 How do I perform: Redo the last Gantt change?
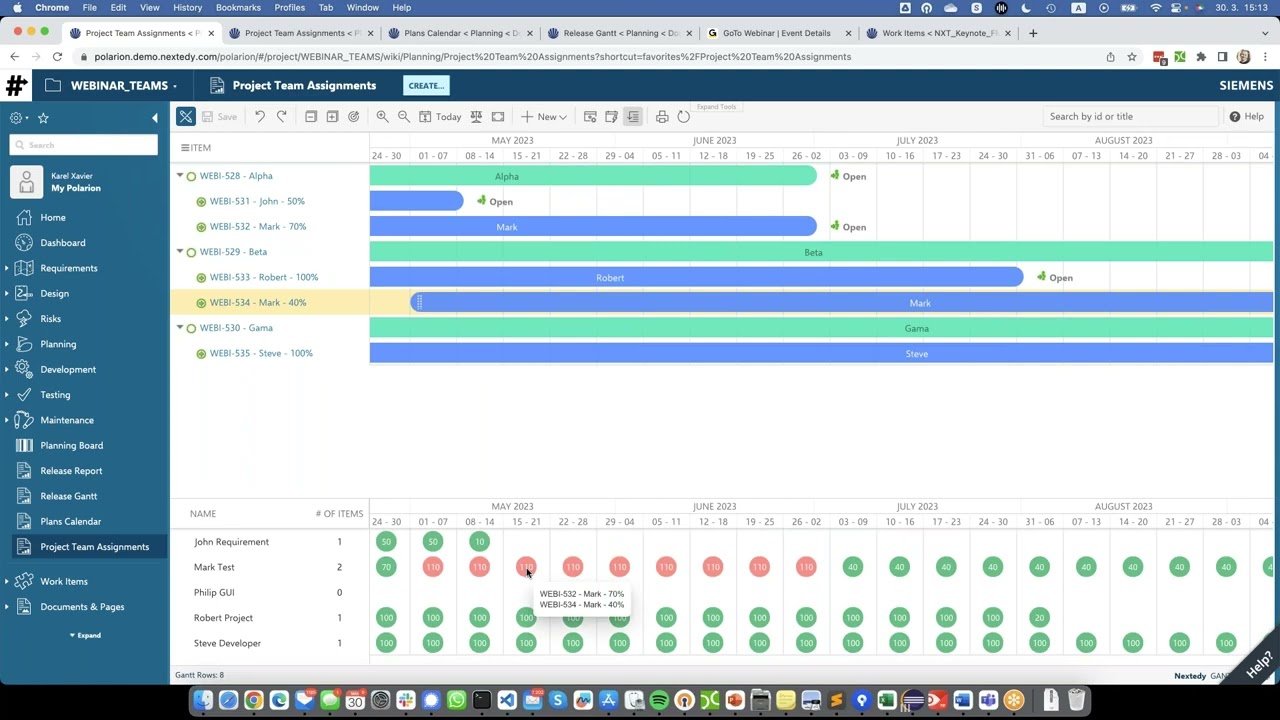(x=282, y=117)
